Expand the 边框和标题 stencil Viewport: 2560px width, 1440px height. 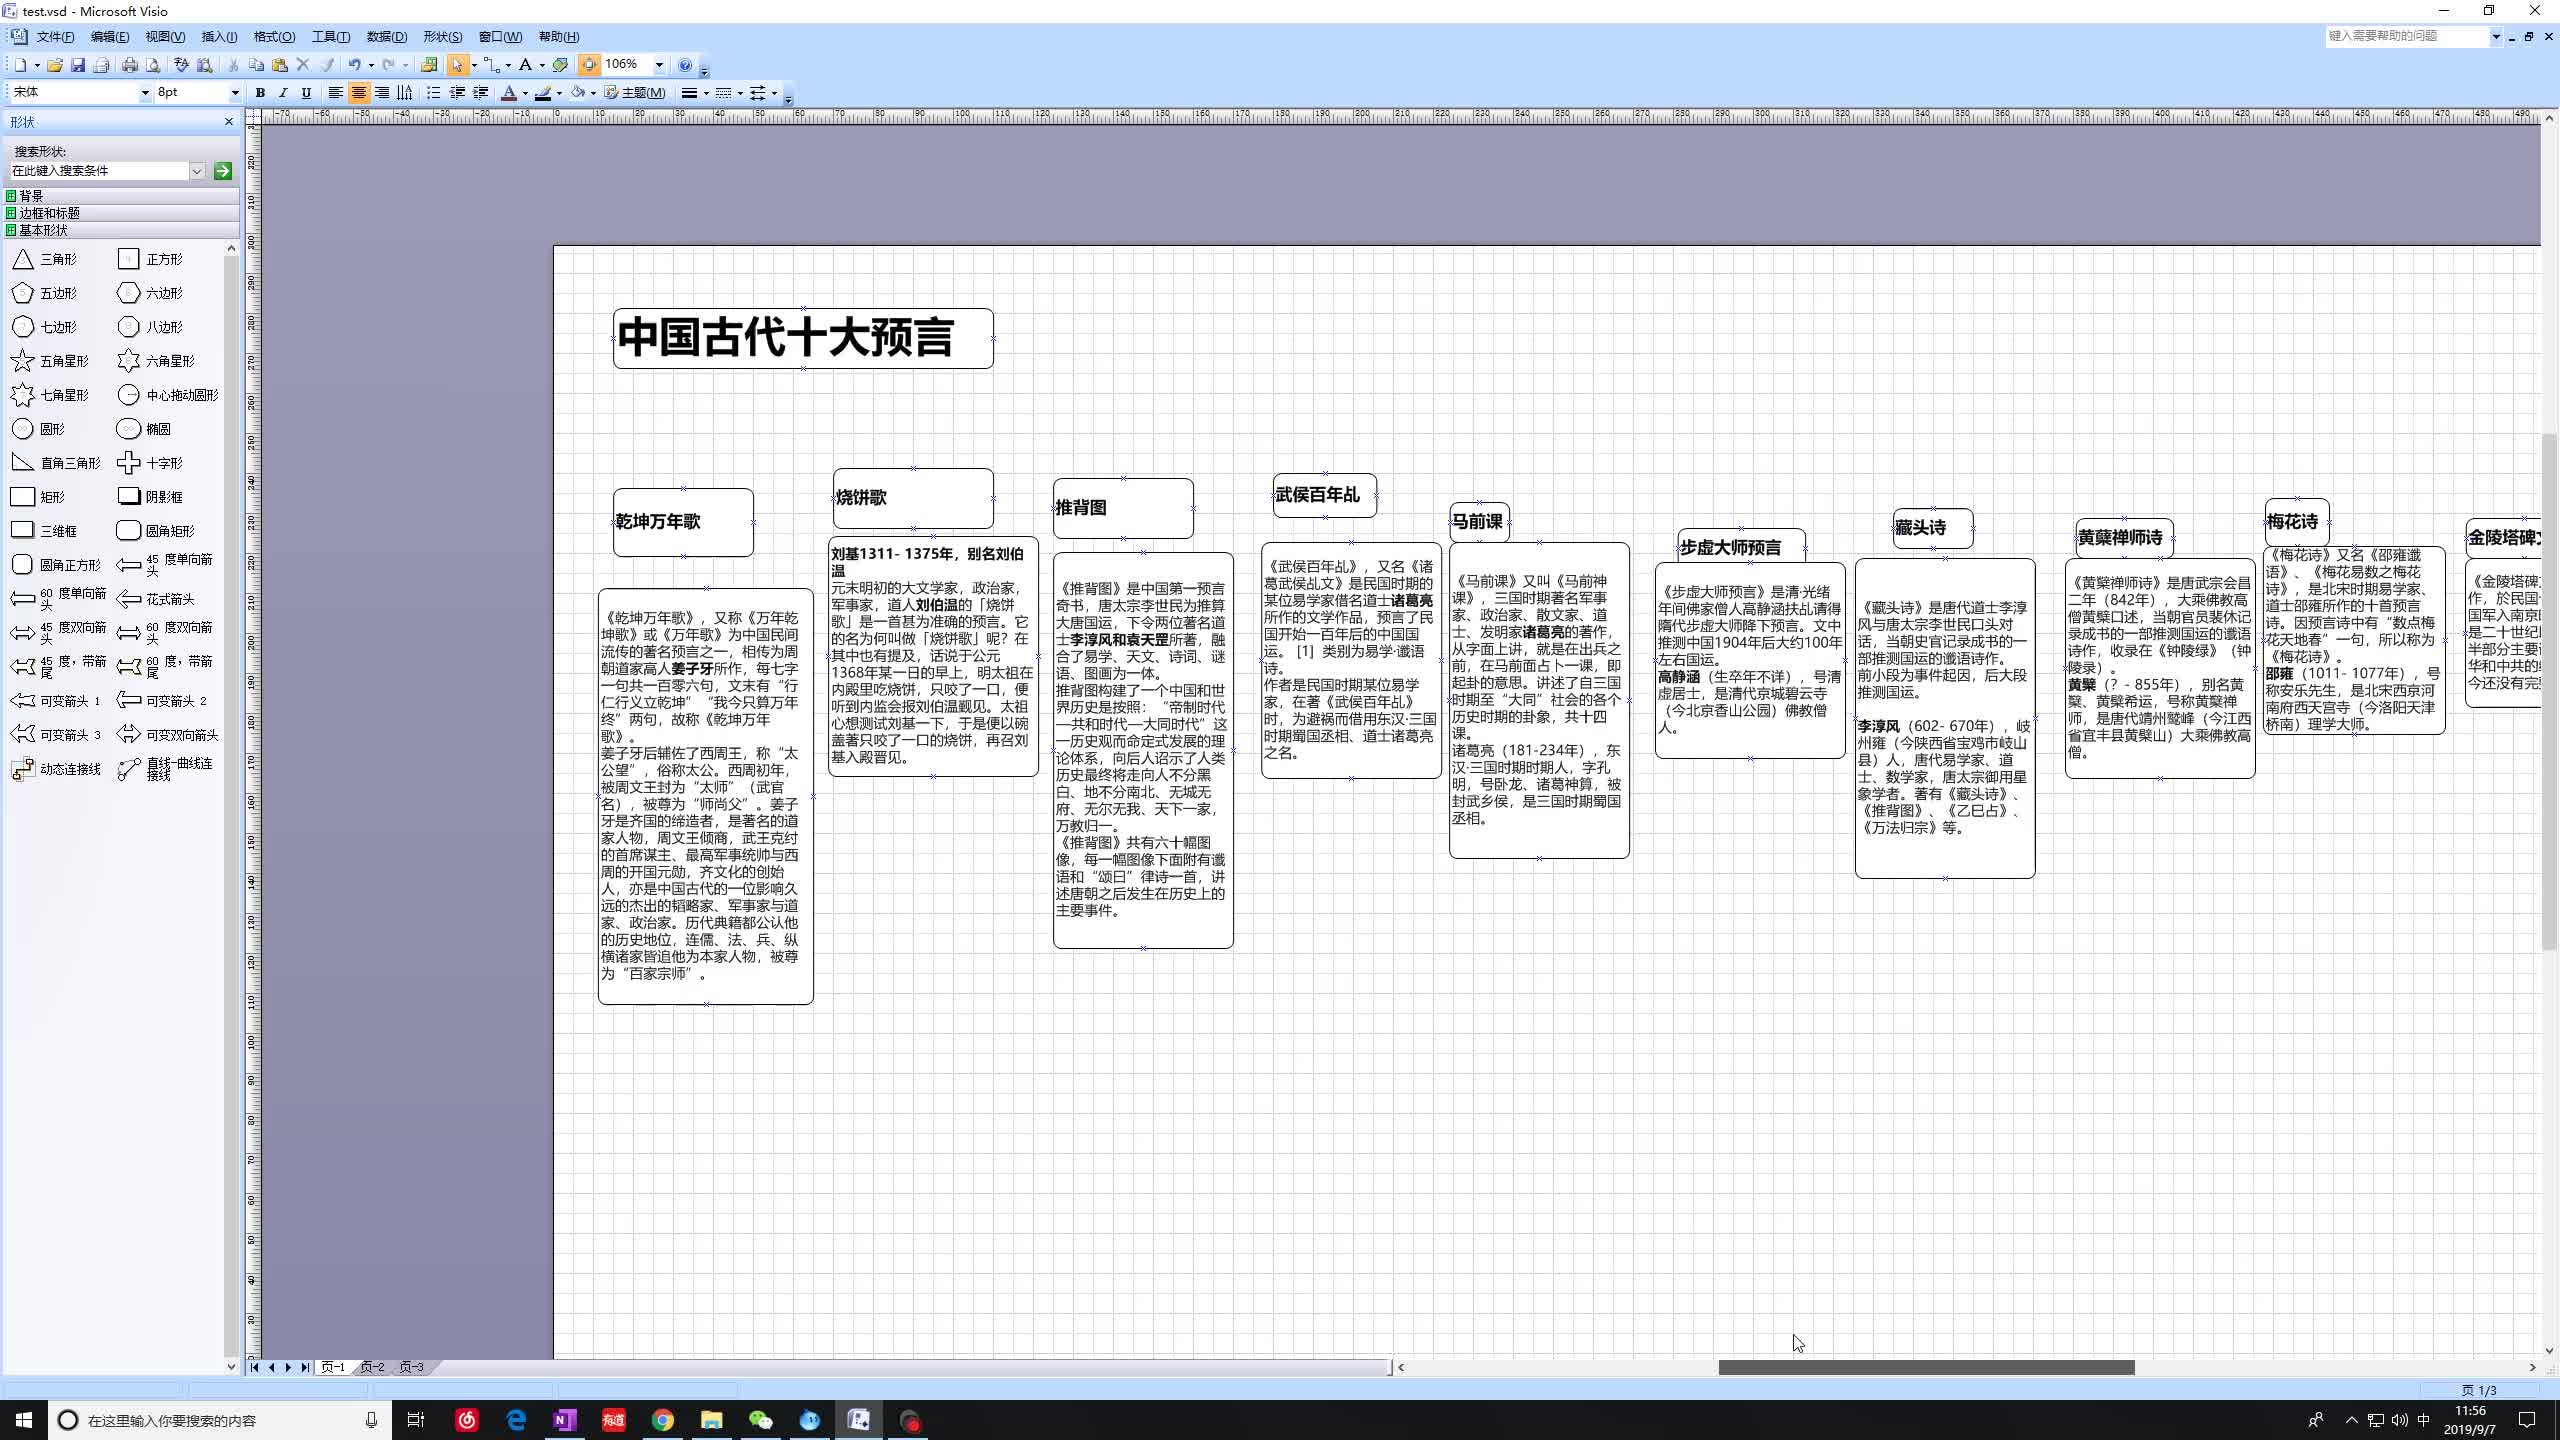coord(122,213)
